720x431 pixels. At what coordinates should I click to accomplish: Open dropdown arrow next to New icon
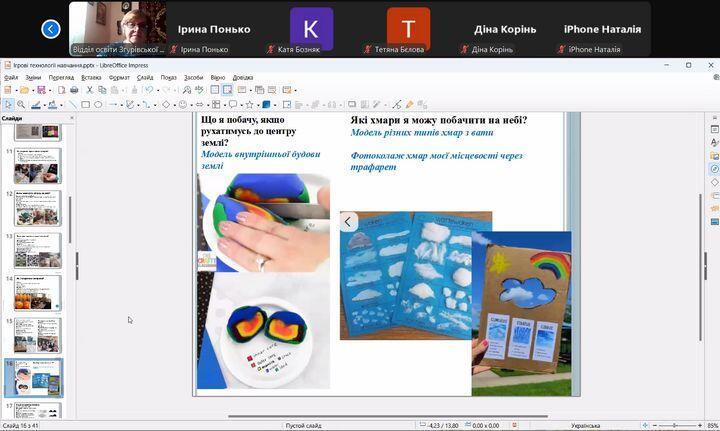click(x=16, y=90)
